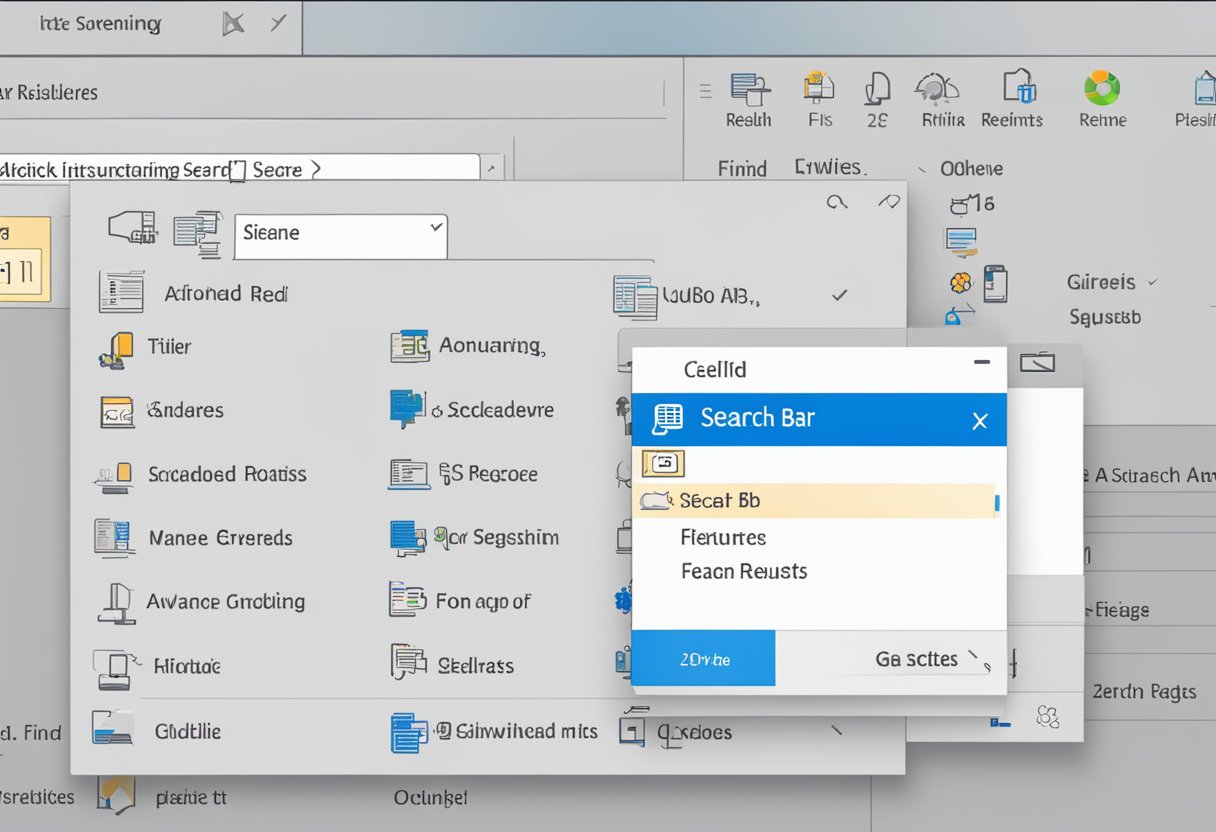Image resolution: width=1216 pixels, height=832 pixels.
Task: Click the blue Scleadevre flag icon
Action: click(405, 408)
